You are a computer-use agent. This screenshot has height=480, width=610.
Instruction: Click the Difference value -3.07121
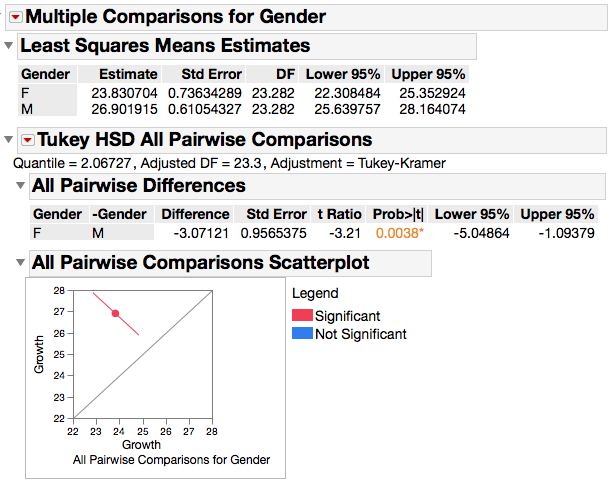(x=203, y=232)
